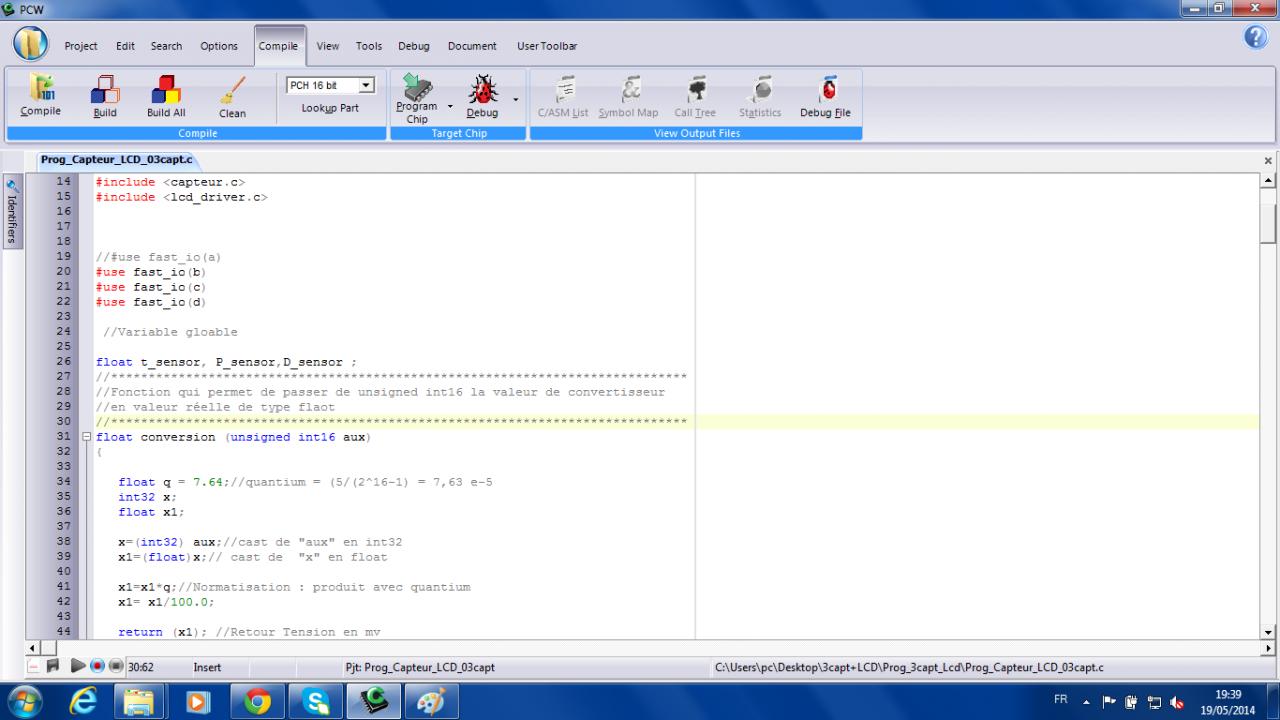Open the Search menu
The height and width of the screenshot is (720, 1280).
166,46
